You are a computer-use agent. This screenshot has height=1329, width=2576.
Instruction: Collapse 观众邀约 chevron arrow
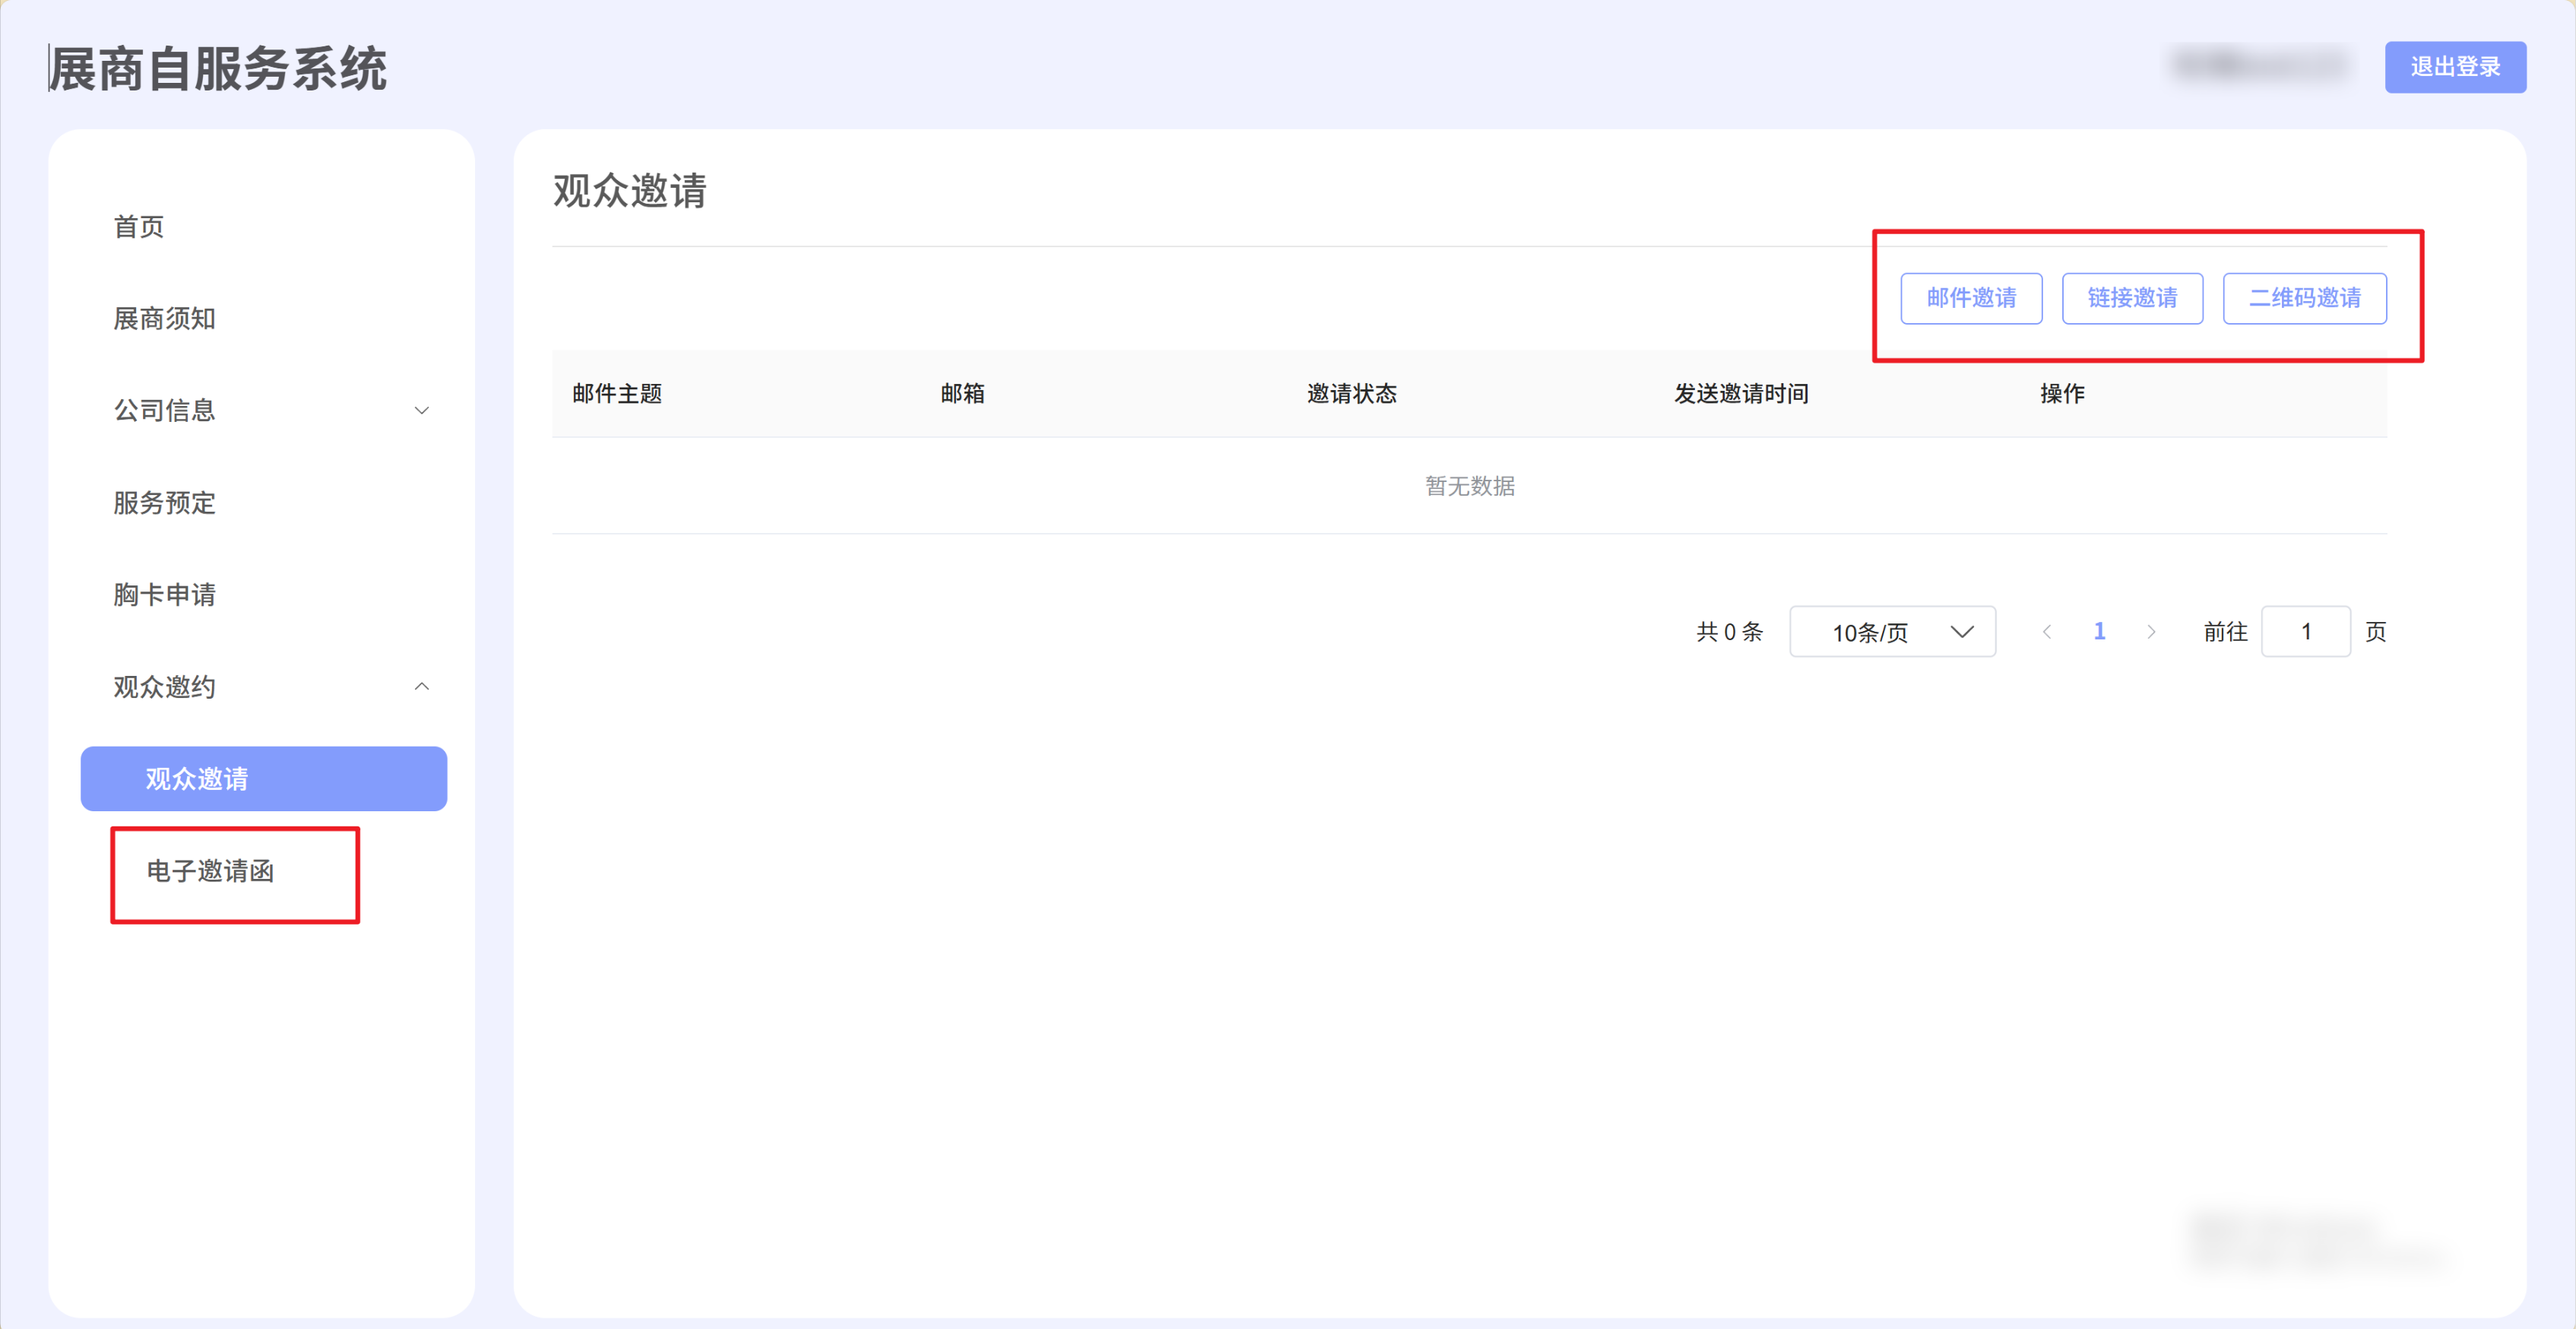[422, 687]
